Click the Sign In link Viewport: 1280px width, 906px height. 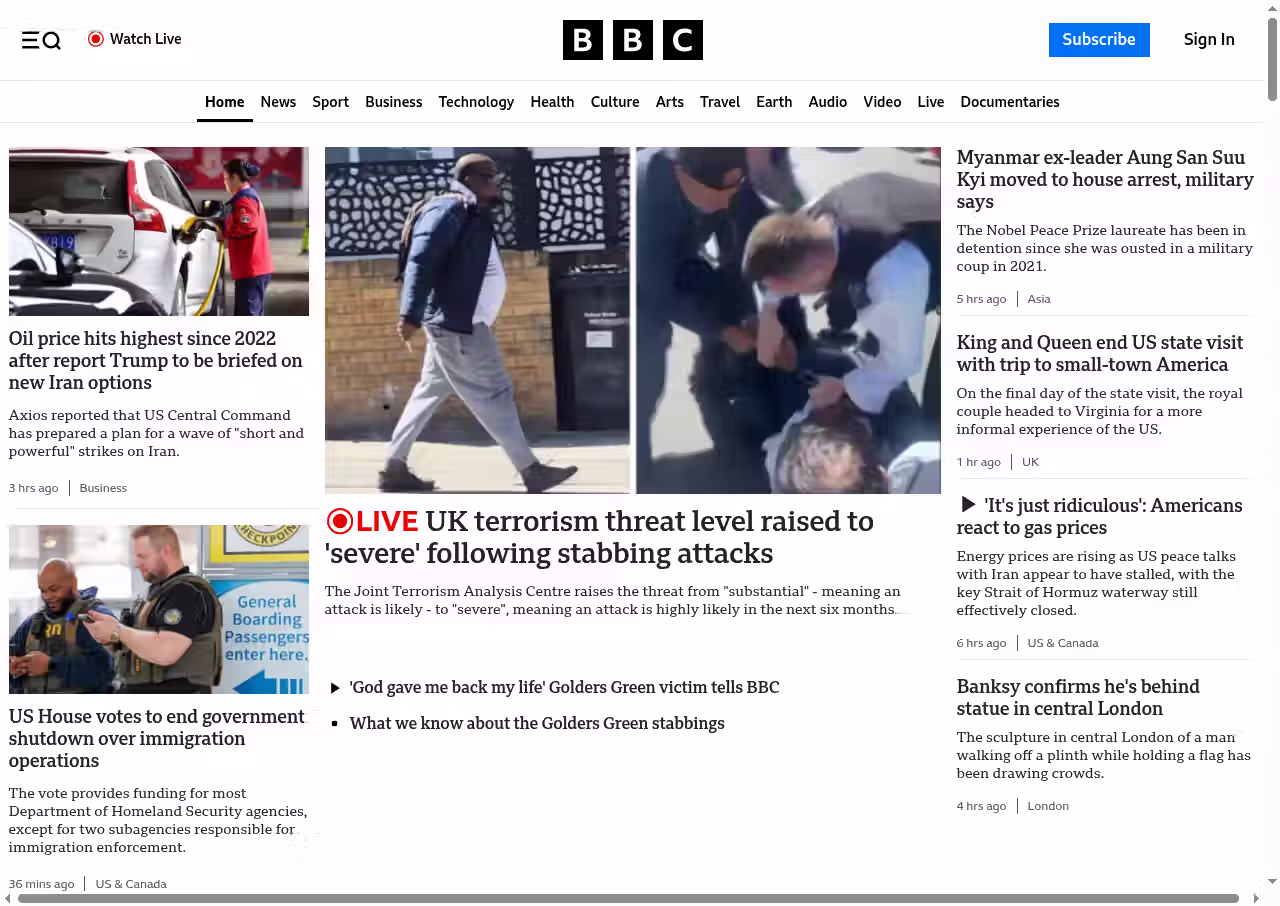[1208, 40]
